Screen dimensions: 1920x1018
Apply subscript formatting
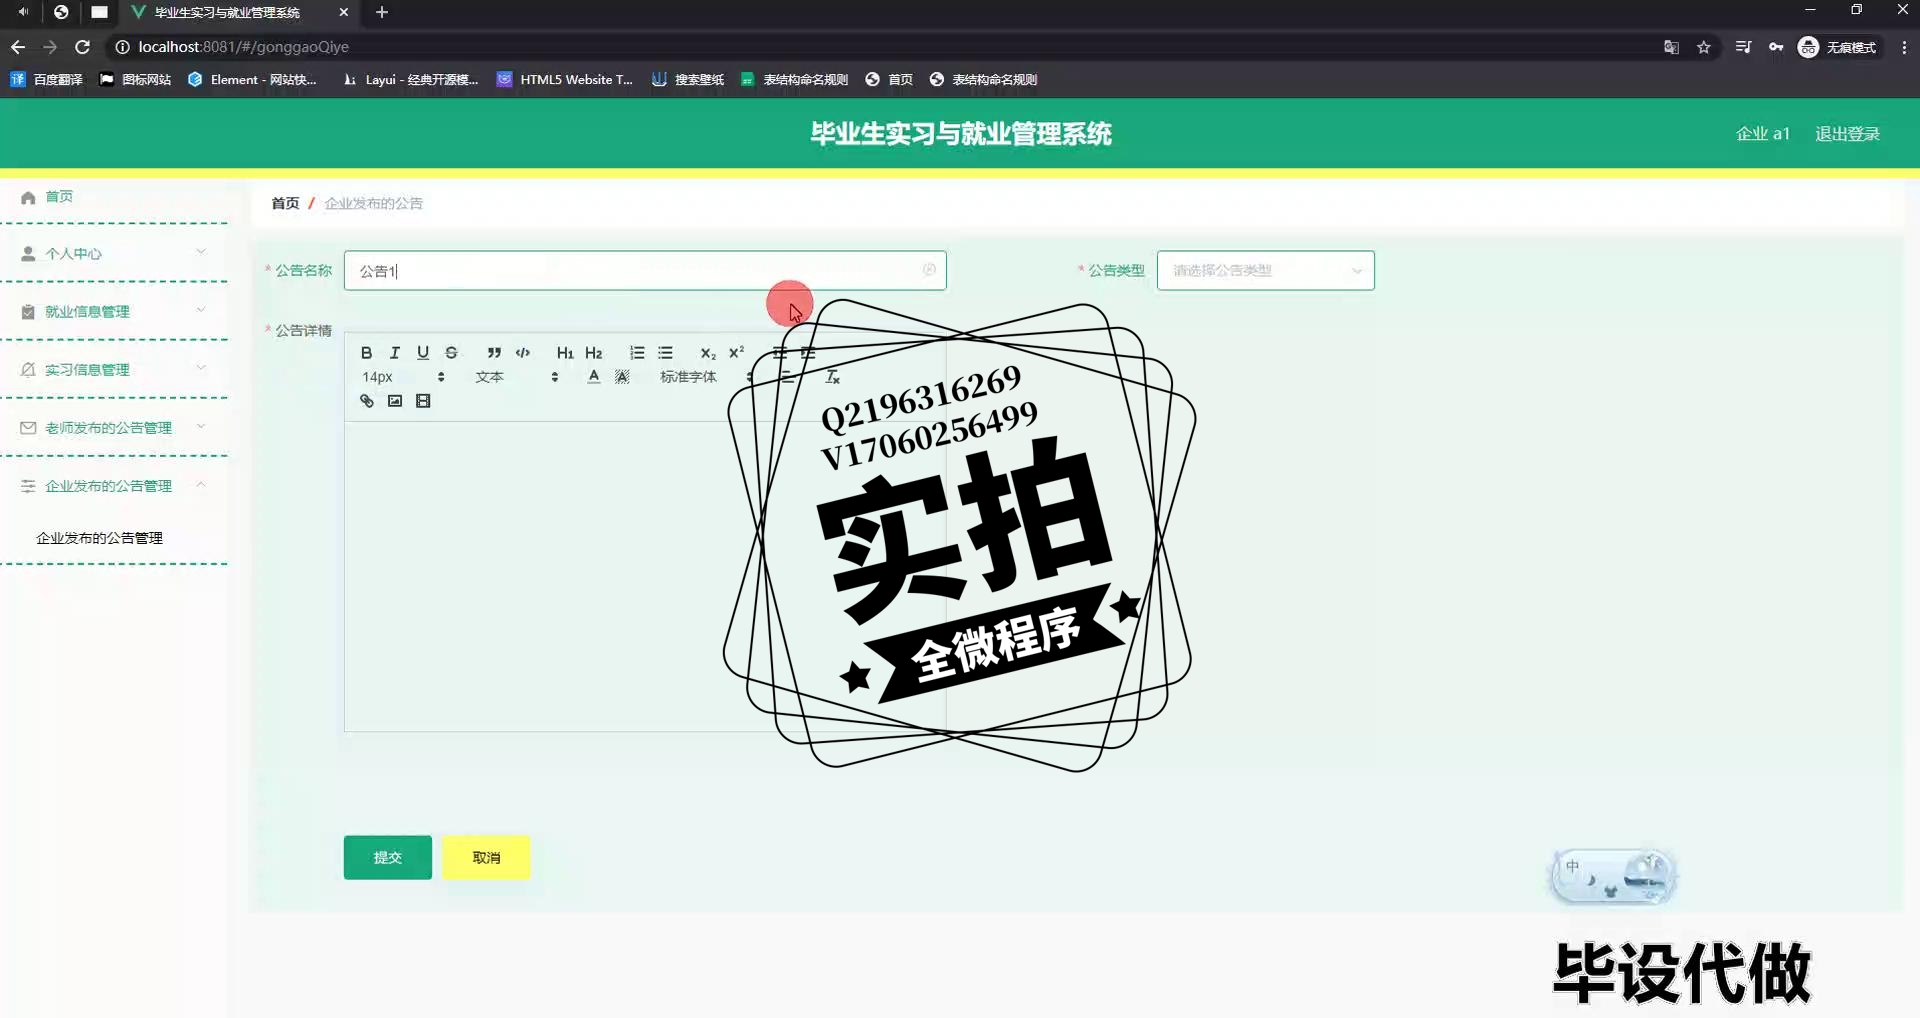tap(708, 353)
